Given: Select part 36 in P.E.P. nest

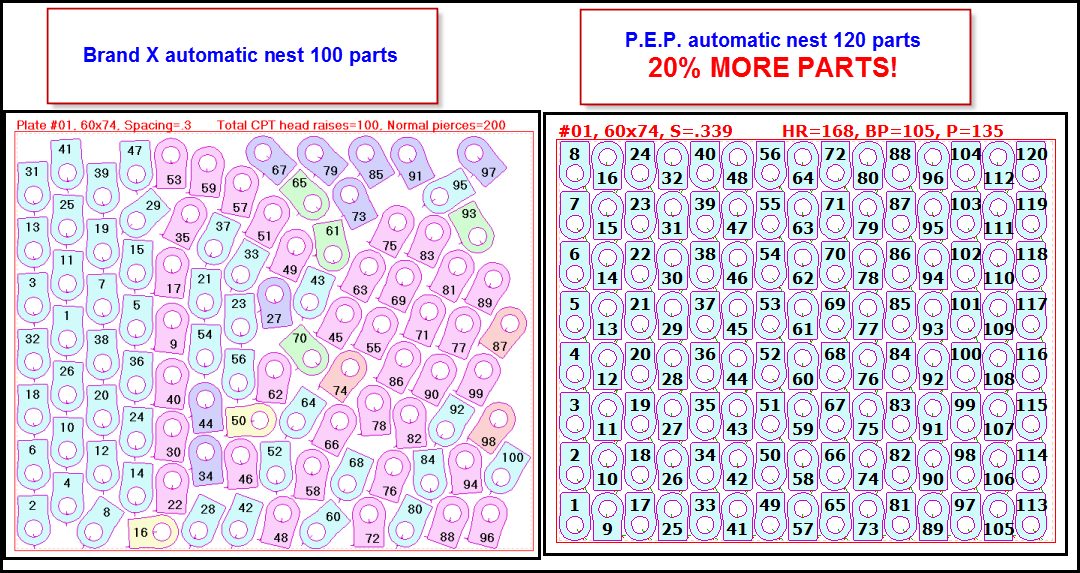Looking at the screenshot, I should coord(705,366).
